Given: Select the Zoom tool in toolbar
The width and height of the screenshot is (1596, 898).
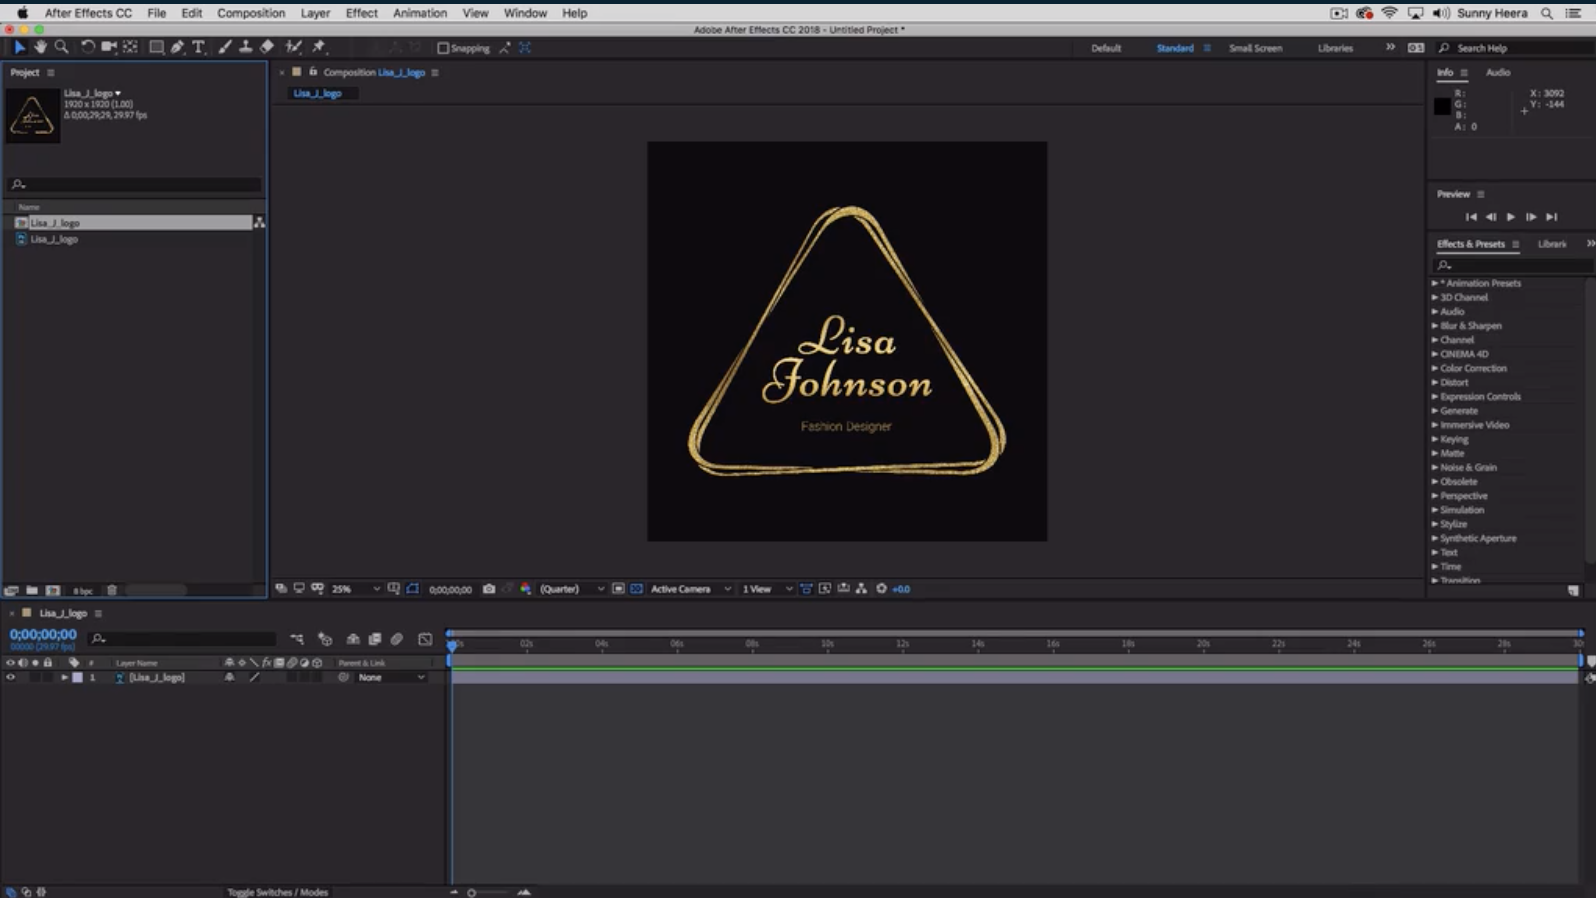Looking at the screenshot, I should tap(62, 47).
